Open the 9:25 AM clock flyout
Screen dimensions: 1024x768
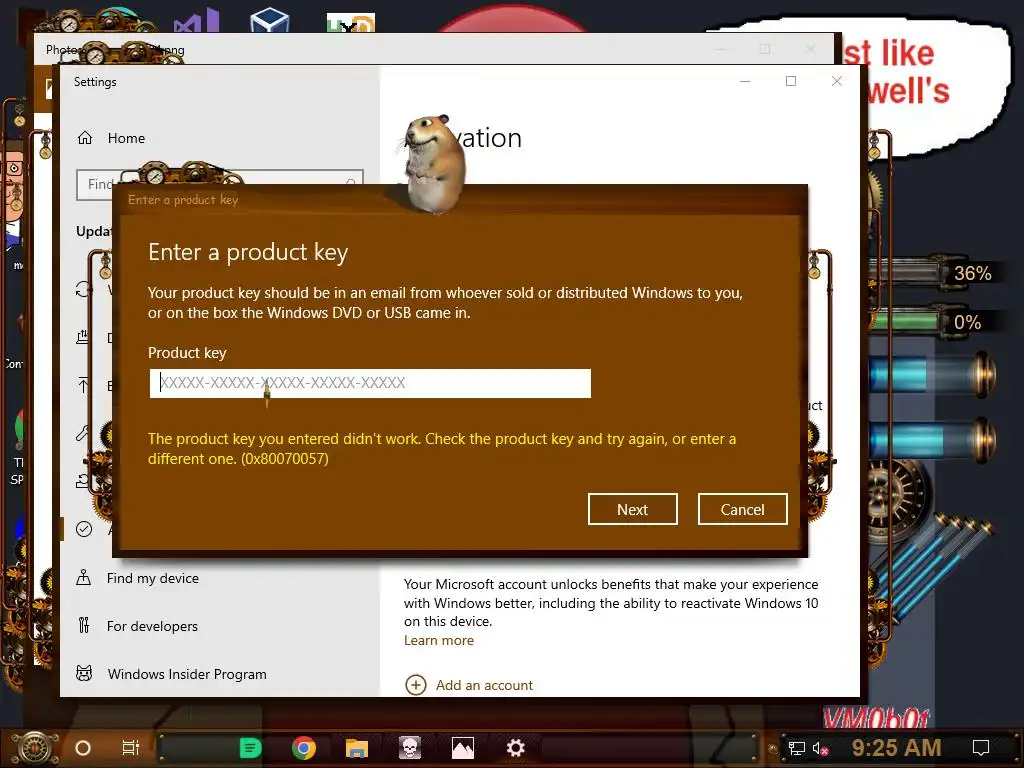click(896, 748)
